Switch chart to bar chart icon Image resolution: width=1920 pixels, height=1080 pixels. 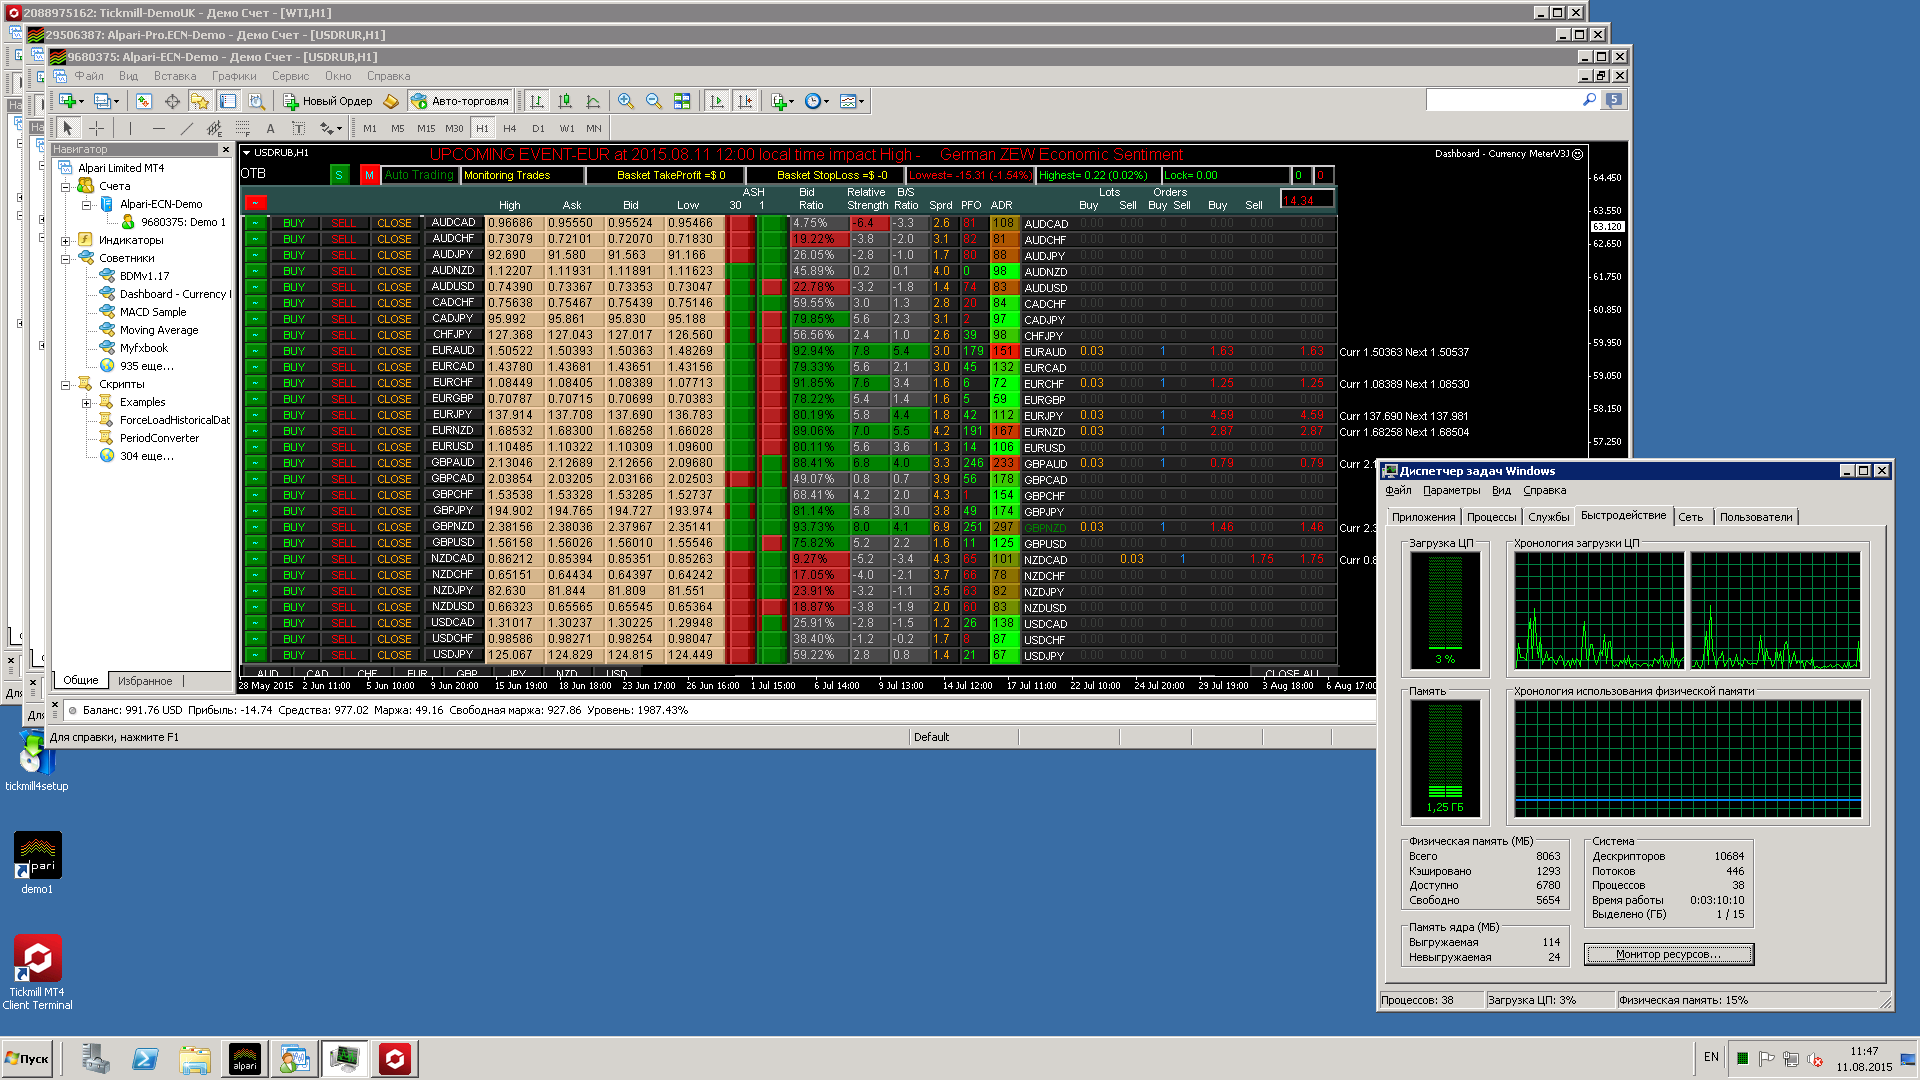[537, 101]
